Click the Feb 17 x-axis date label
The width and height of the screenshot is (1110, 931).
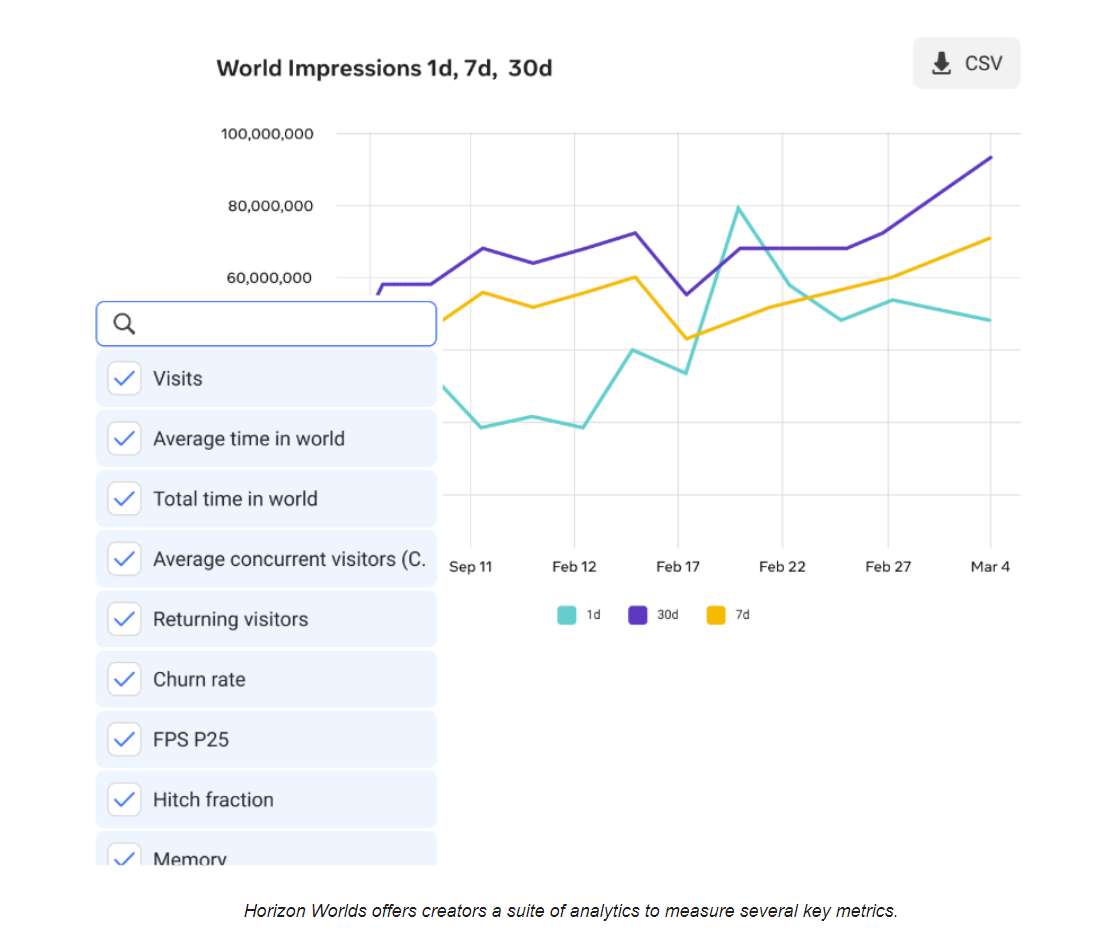pyautogui.click(x=677, y=567)
